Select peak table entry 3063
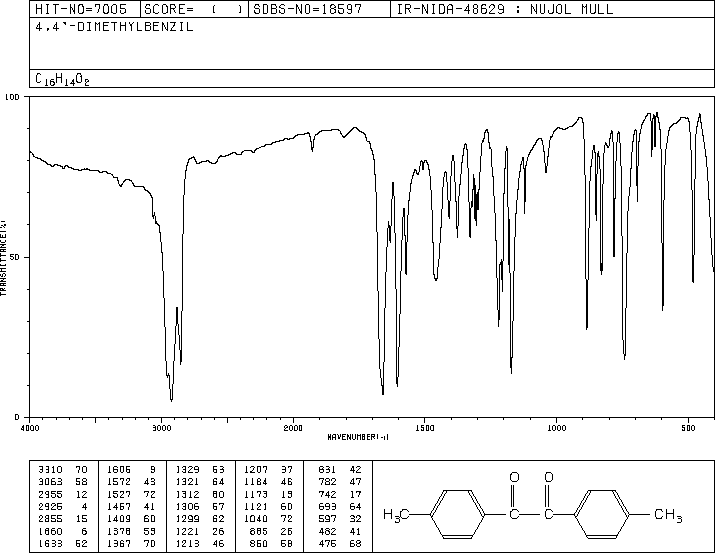 [51, 481]
